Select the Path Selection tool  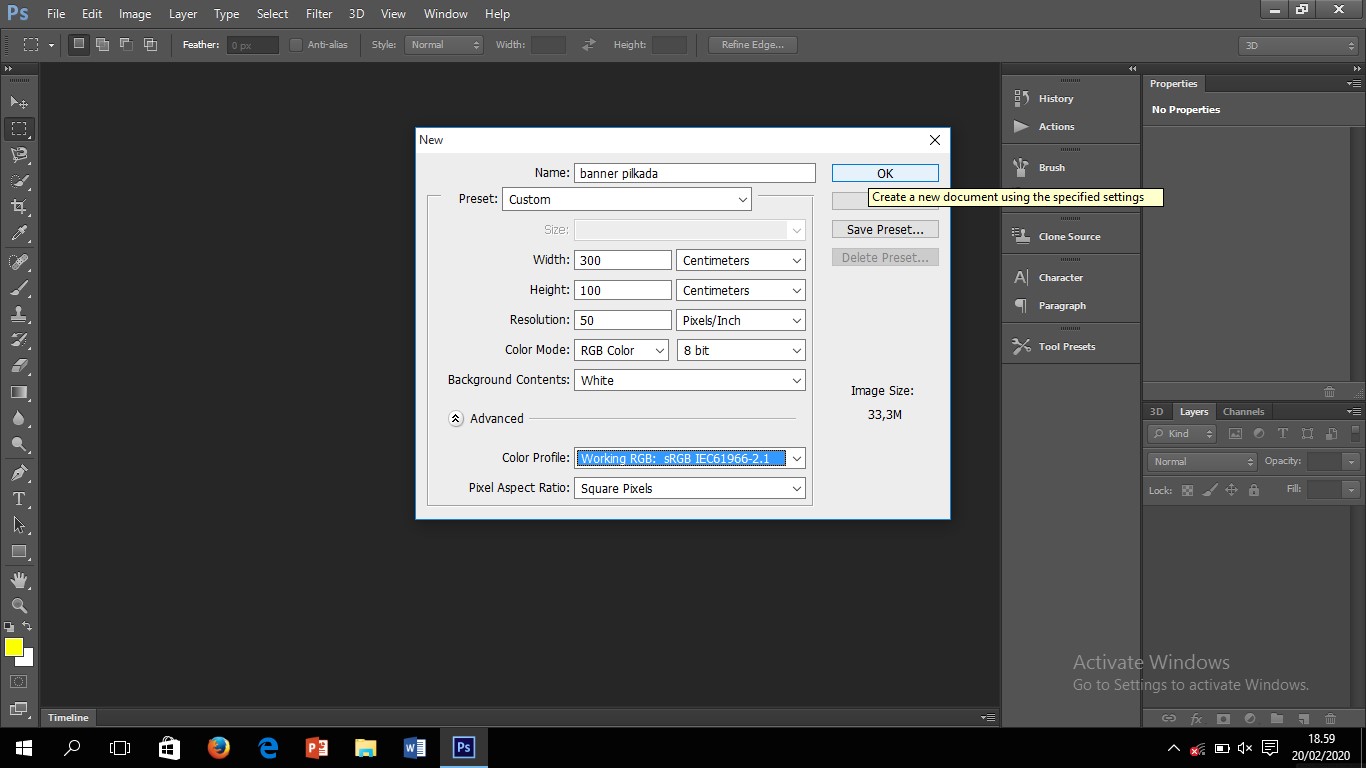click(x=19, y=524)
